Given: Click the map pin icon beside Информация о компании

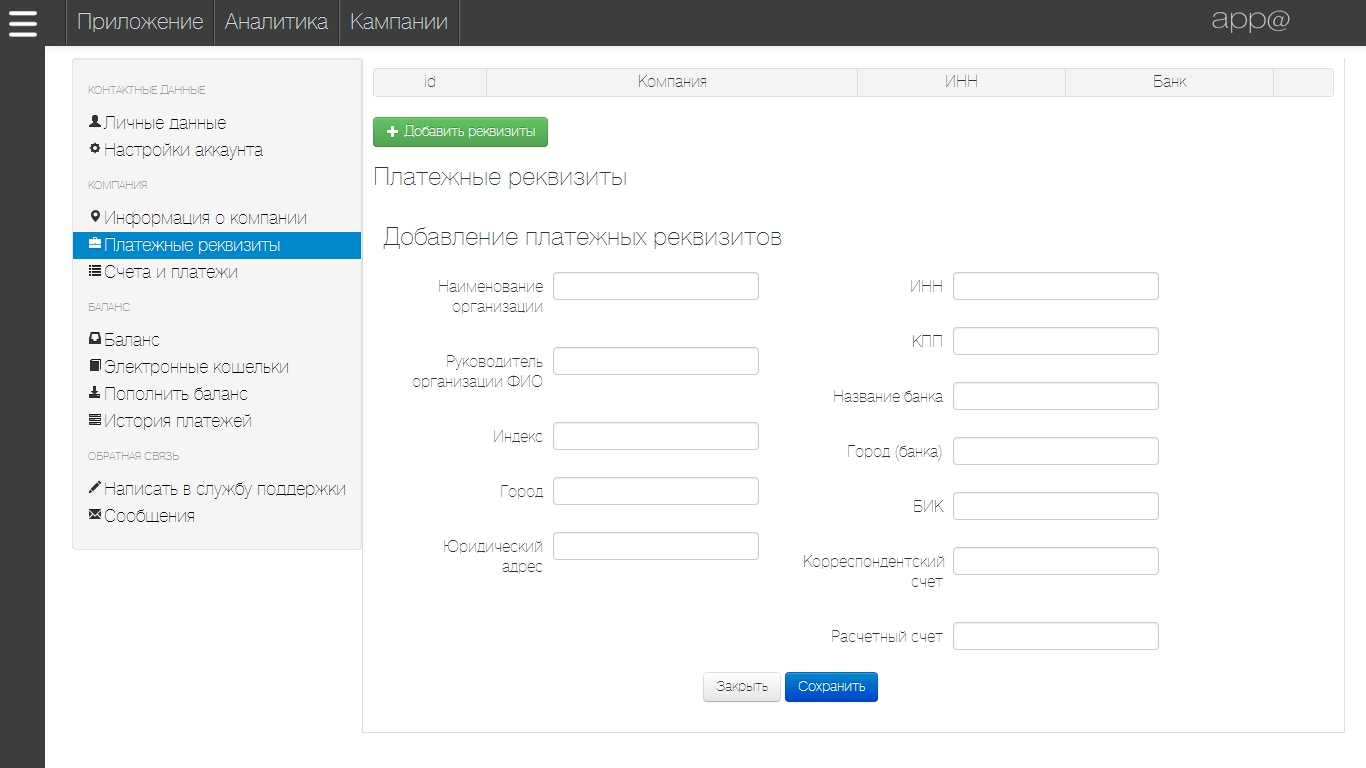Looking at the screenshot, I should [x=95, y=217].
